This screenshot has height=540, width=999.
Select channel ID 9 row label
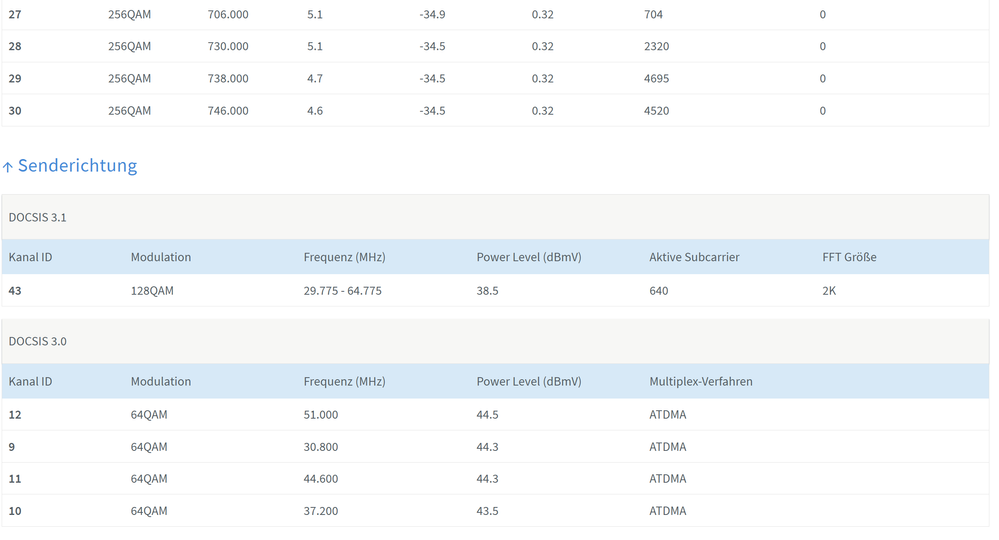click(x=11, y=447)
